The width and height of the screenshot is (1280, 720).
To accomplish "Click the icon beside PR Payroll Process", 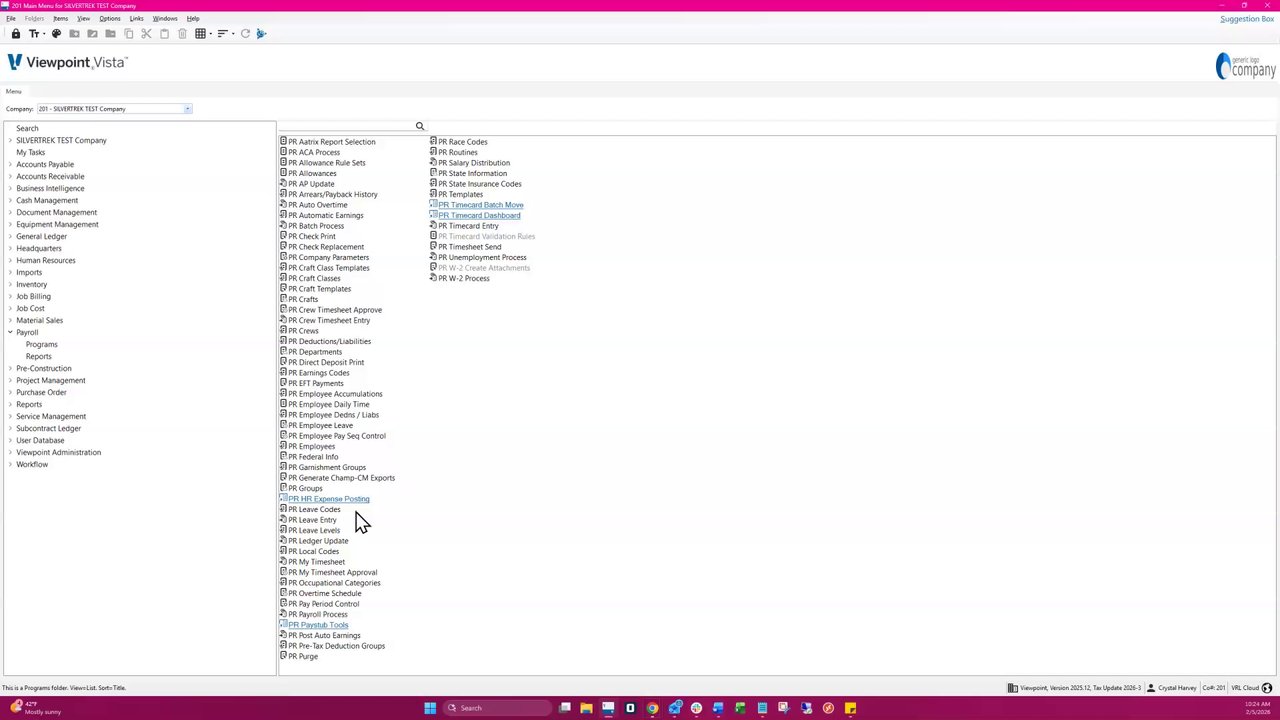I will [283, 614].
